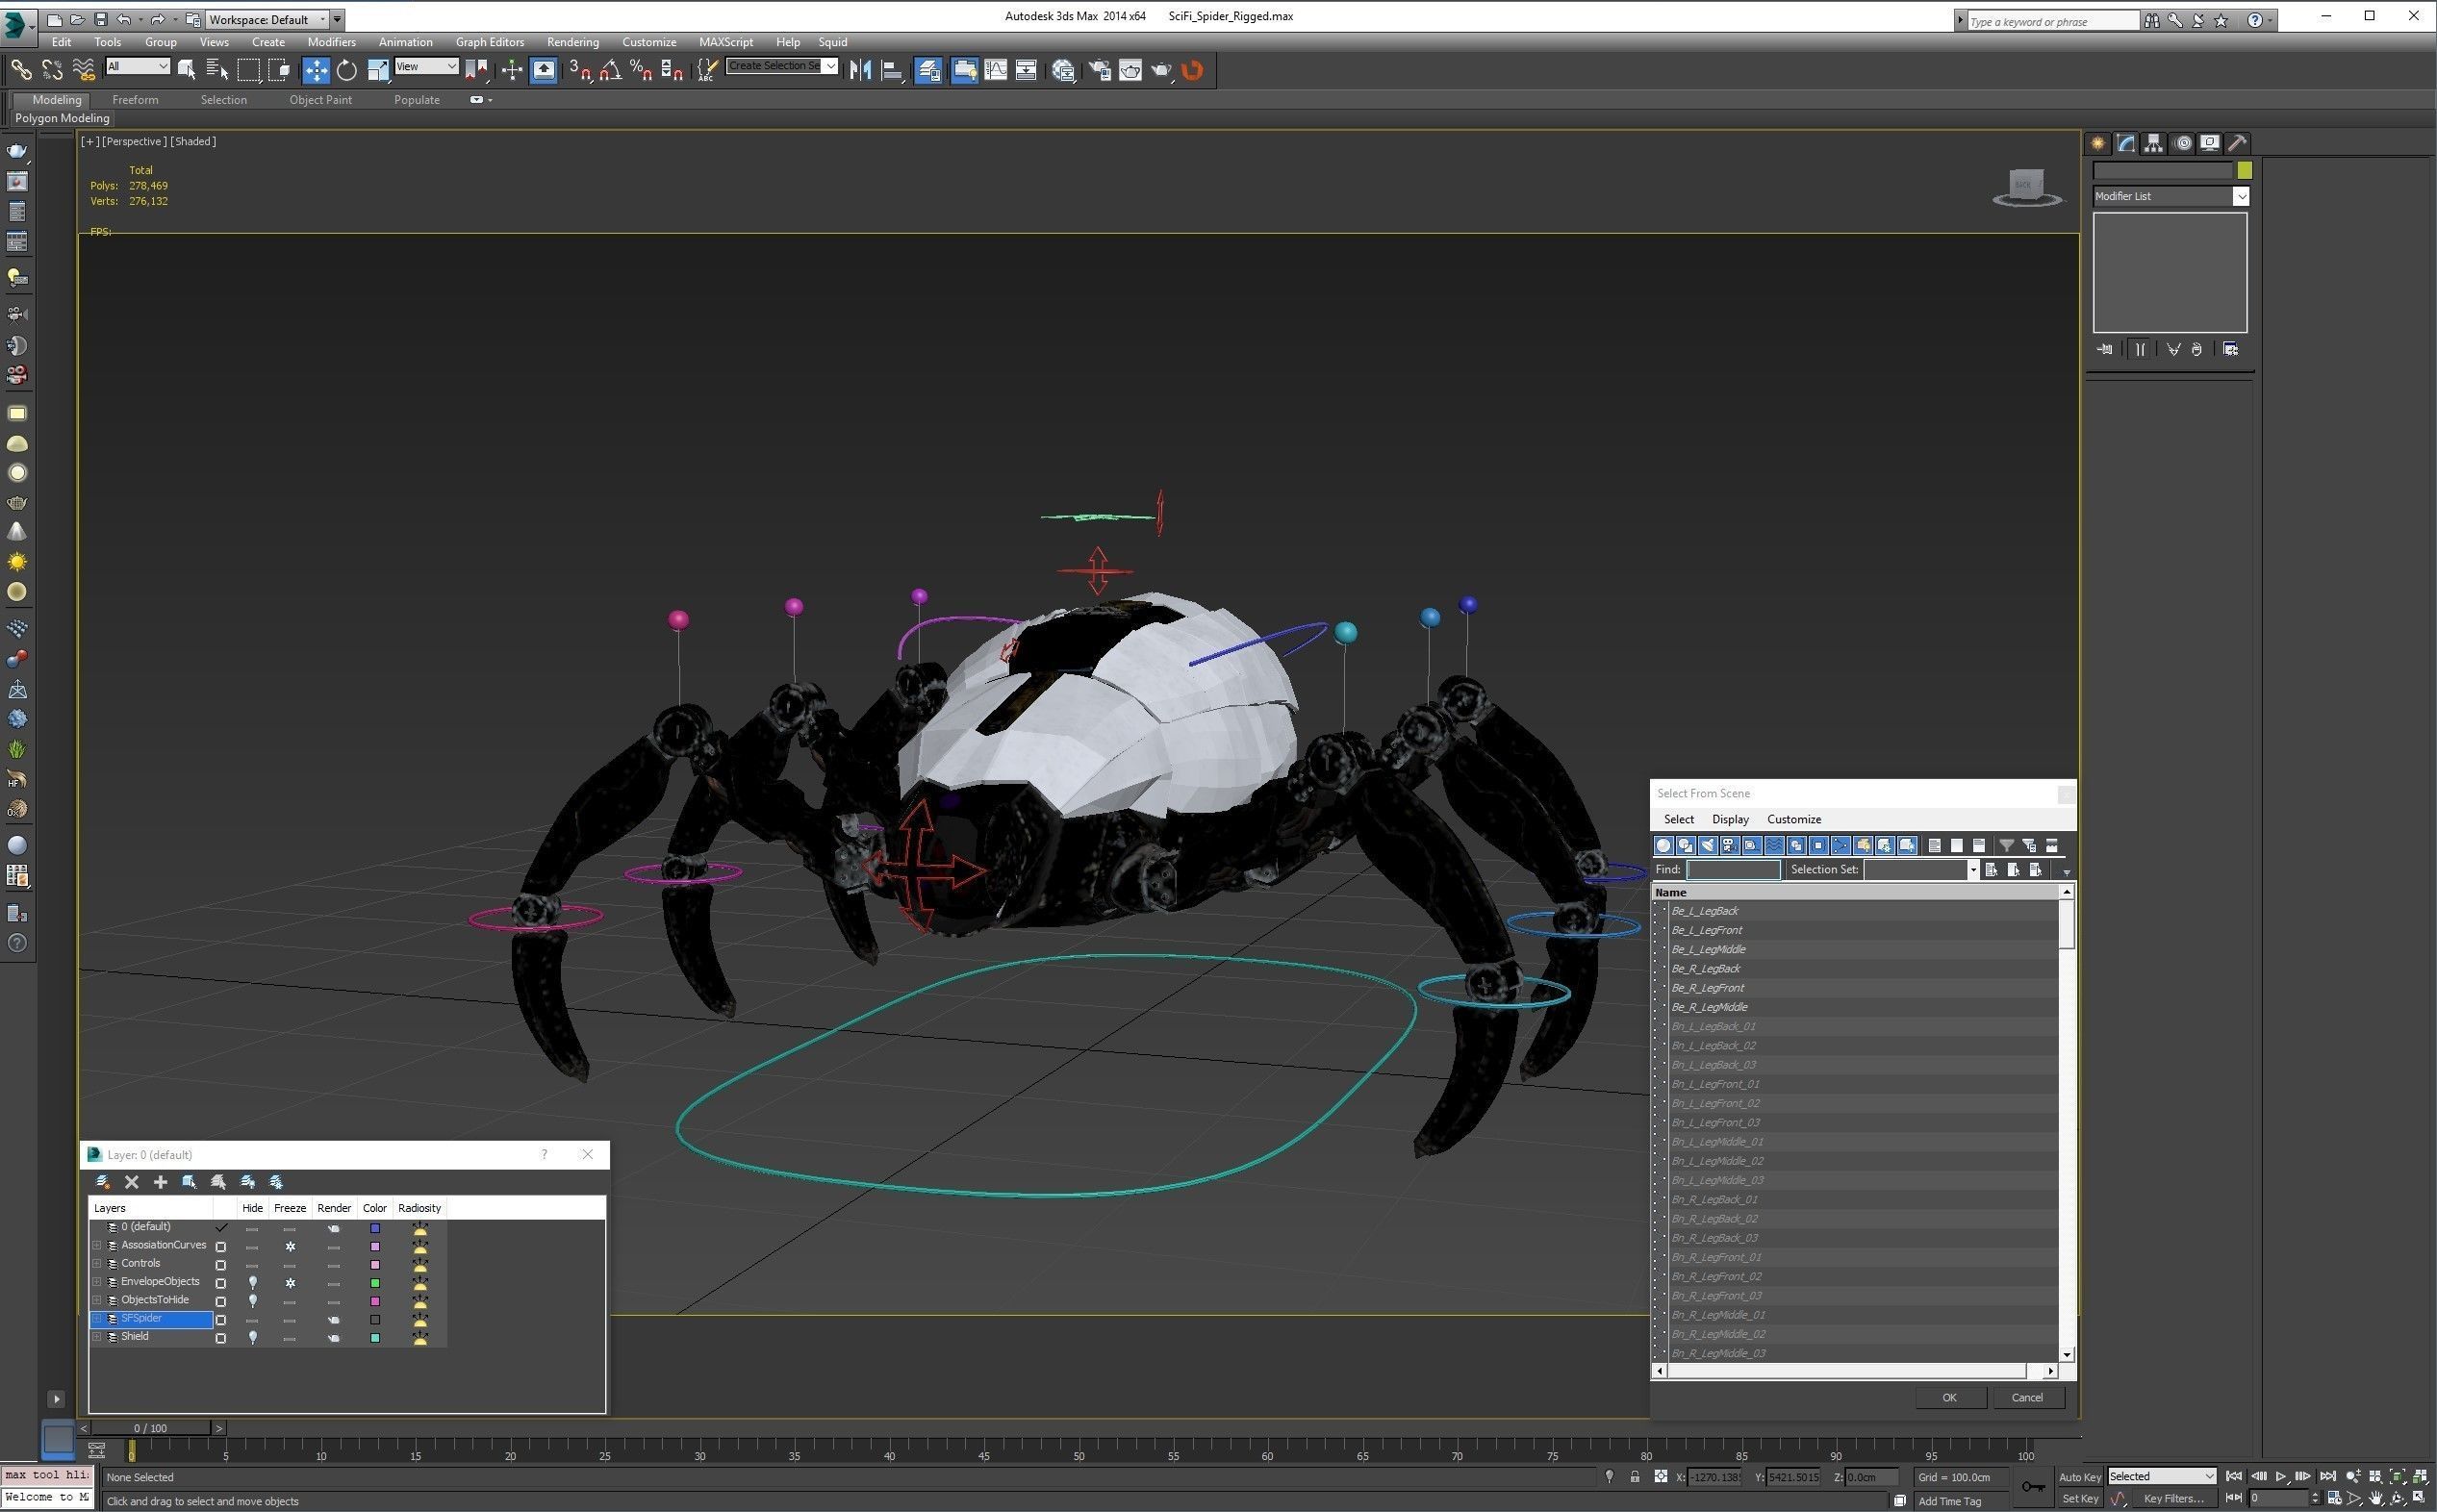The height and width of the screenshot is (1512, 2437).
Task: Expand the AssosiationCurves layer tree
Action: point(97,1246)
